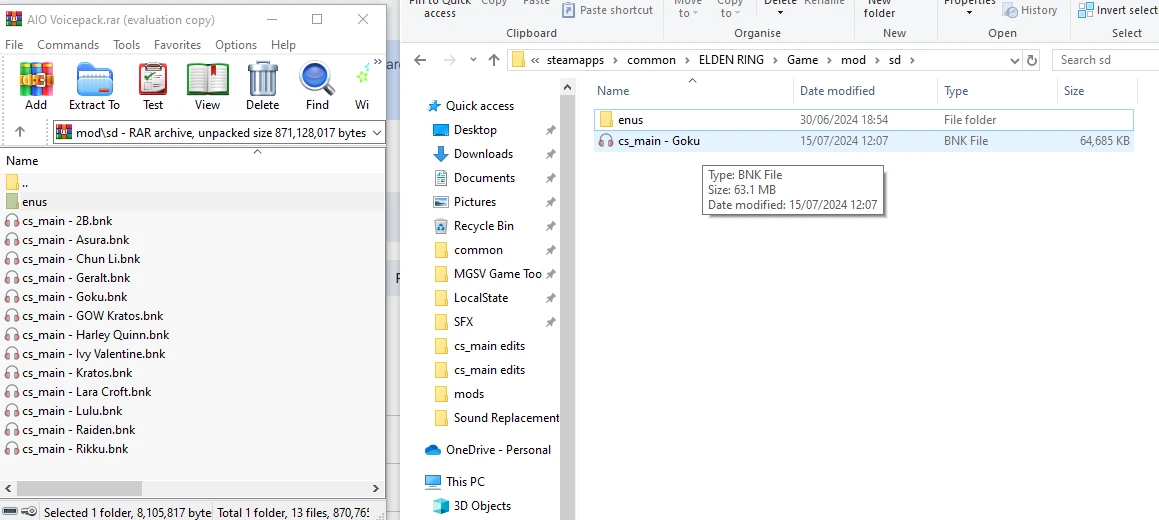The width and height of the screenshot is (1159, 520).
Task: Select cs_main - Rikku.bnk in the archive
Action: (x=67, y=449)
